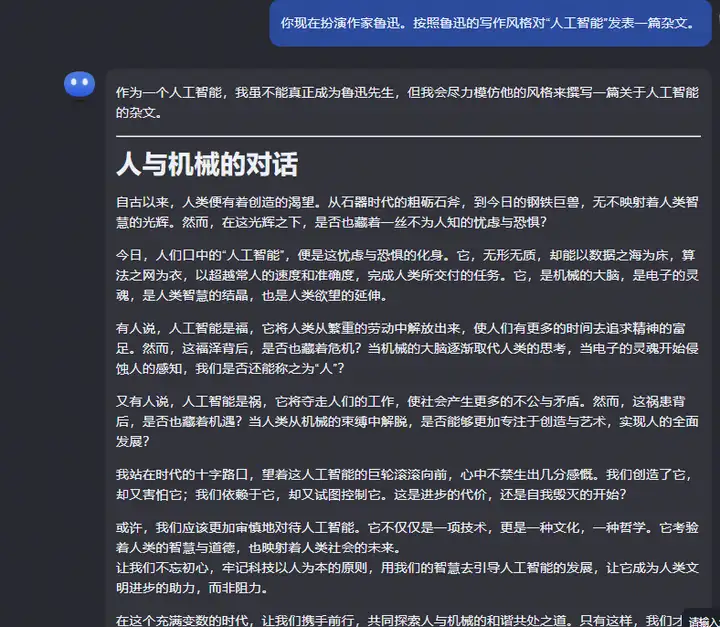This screenshot has height=627, width=720.
Task: Click the paragraph starting with 我站在时代的十字路口
Action: tap(407, 485)
